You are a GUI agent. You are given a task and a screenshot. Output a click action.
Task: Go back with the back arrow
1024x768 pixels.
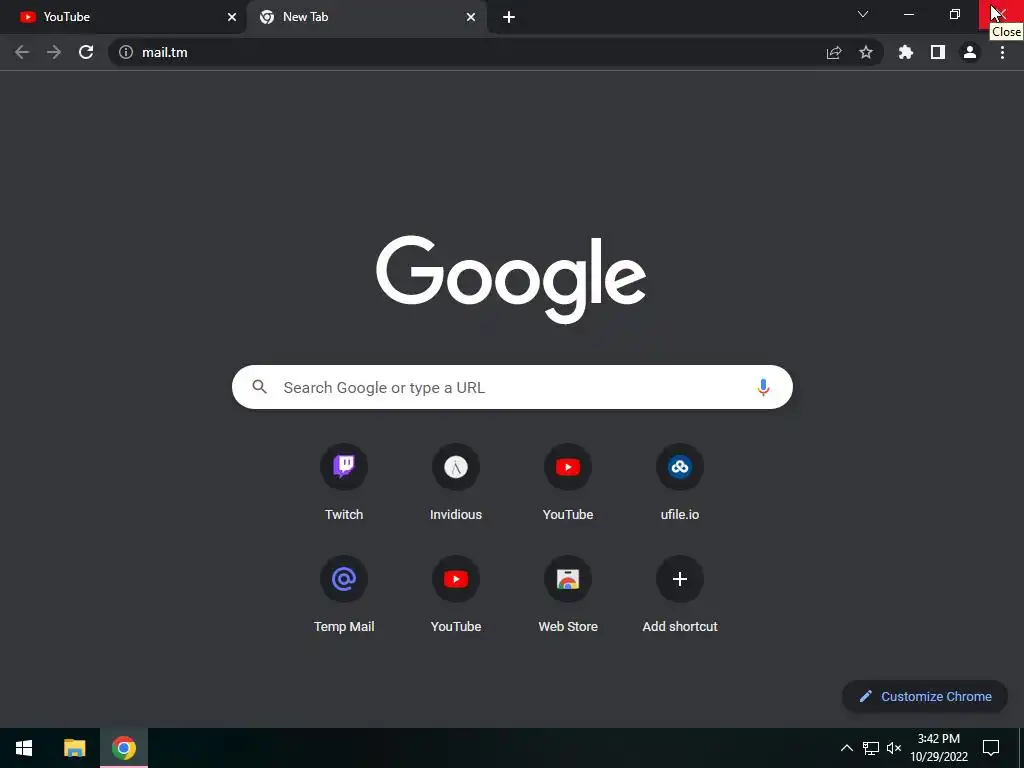coord(22,52)
